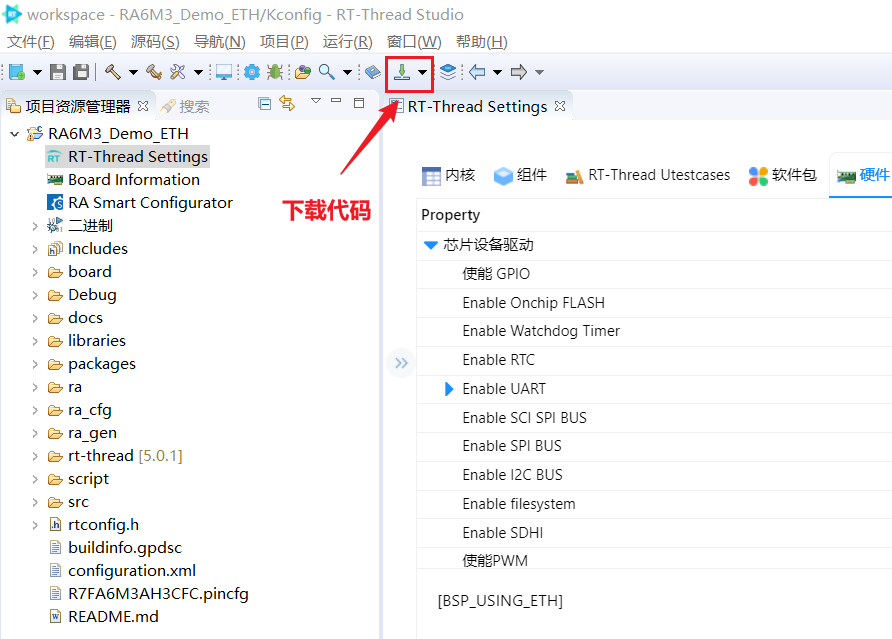The height and width of the screenshot is (639, 892).
Task: Collapse the 芯片设备驱动 section triangle
Action: [431, 245]
